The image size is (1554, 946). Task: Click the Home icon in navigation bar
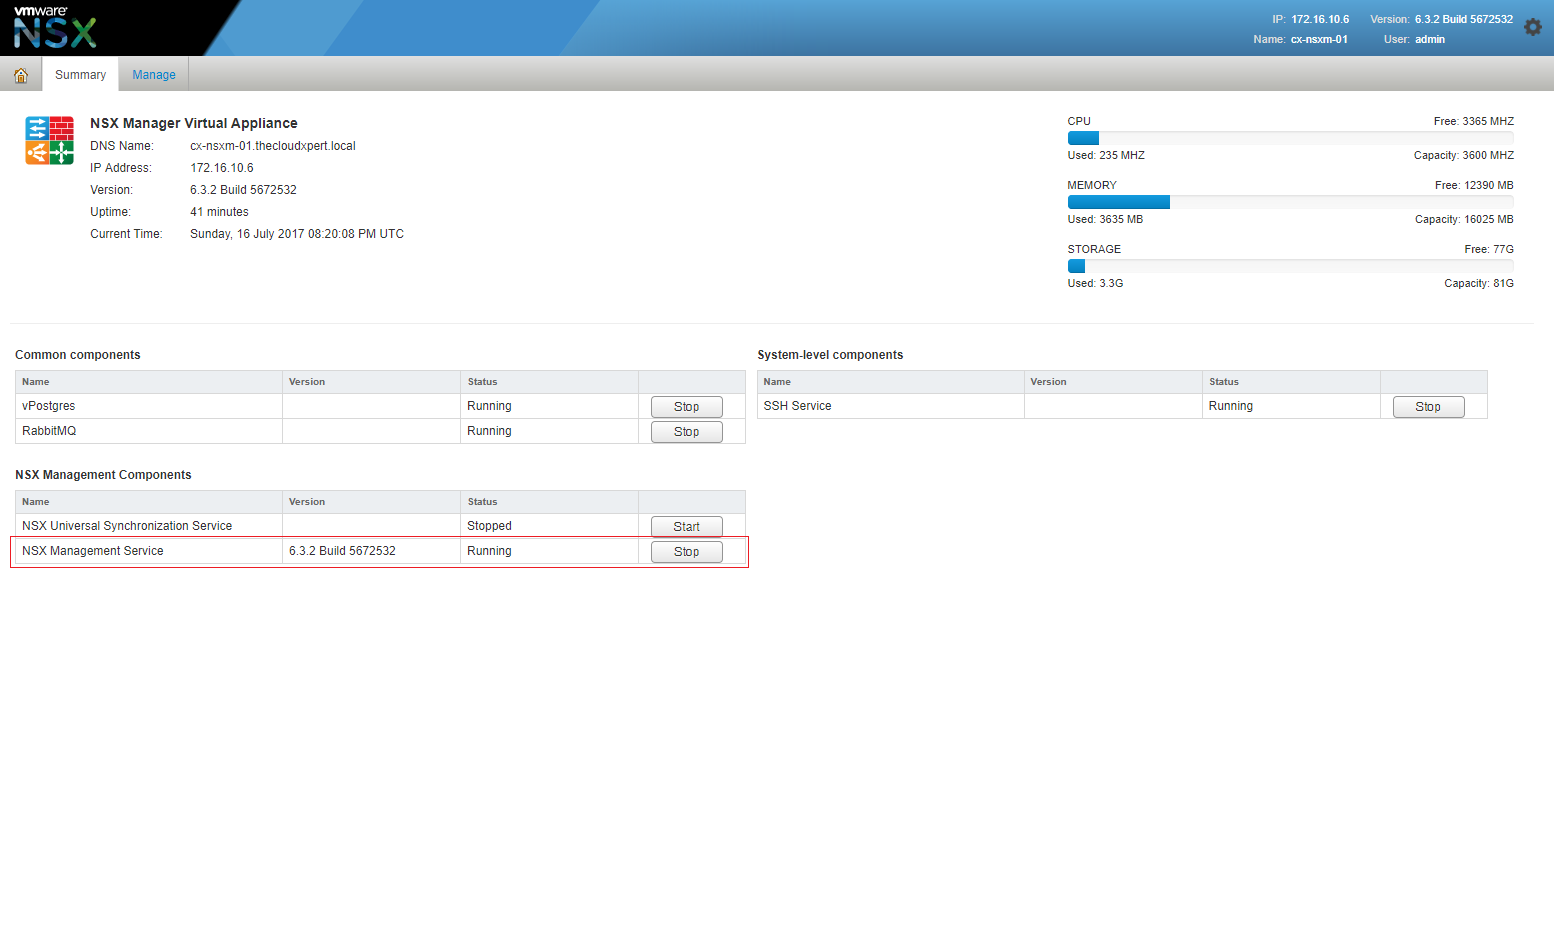point(21,75)
